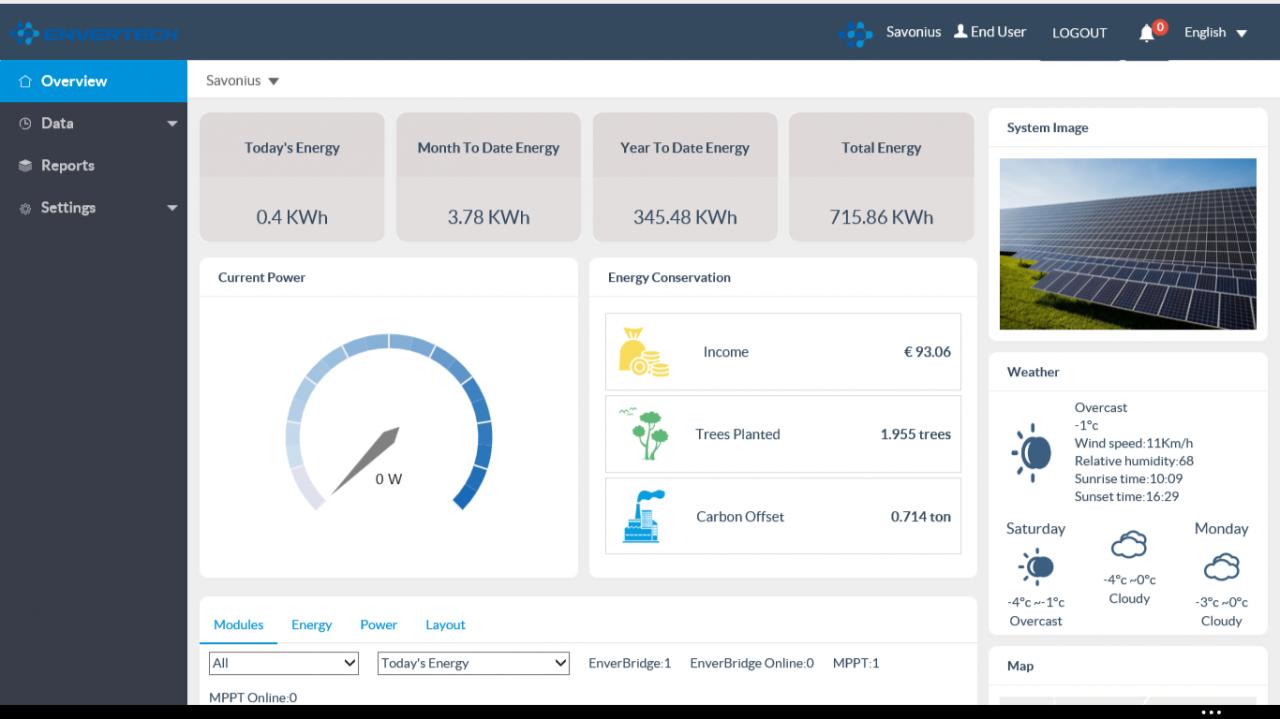The image size is (1280, 719).
Task: Expand the Data menu arrow
Action: click(x=172, y=124)
